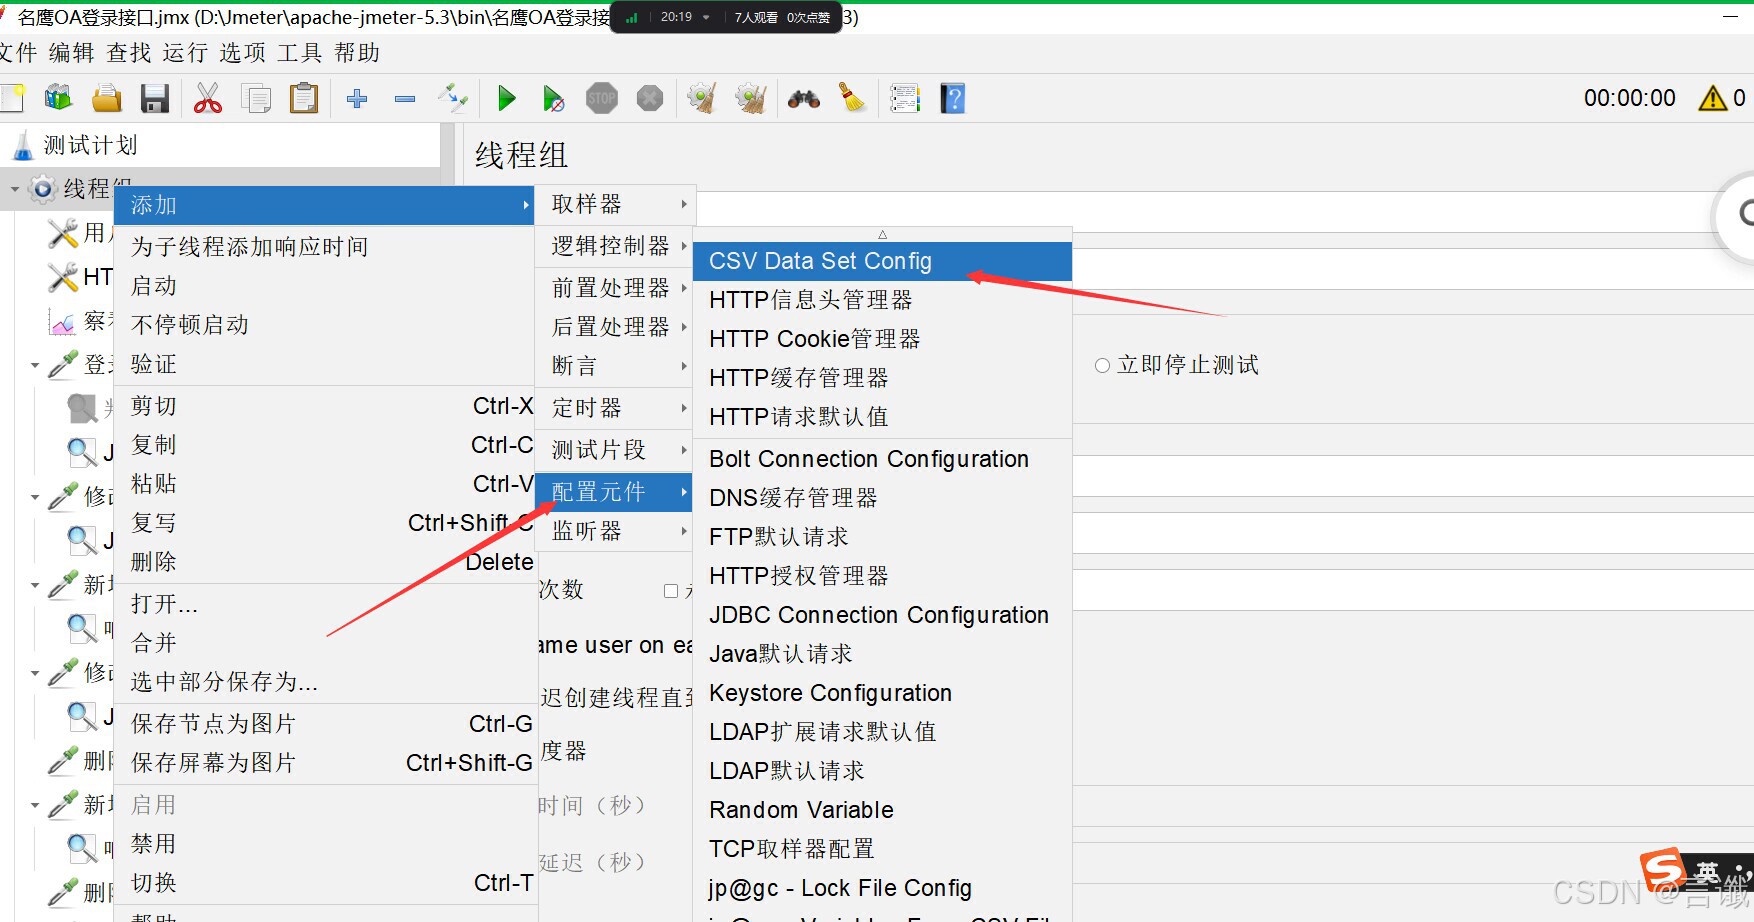Click the Toggle enable/disable icon
The height and width of the screenshot is (922, 1754).
pyautogui.click(x=453, y=98)
